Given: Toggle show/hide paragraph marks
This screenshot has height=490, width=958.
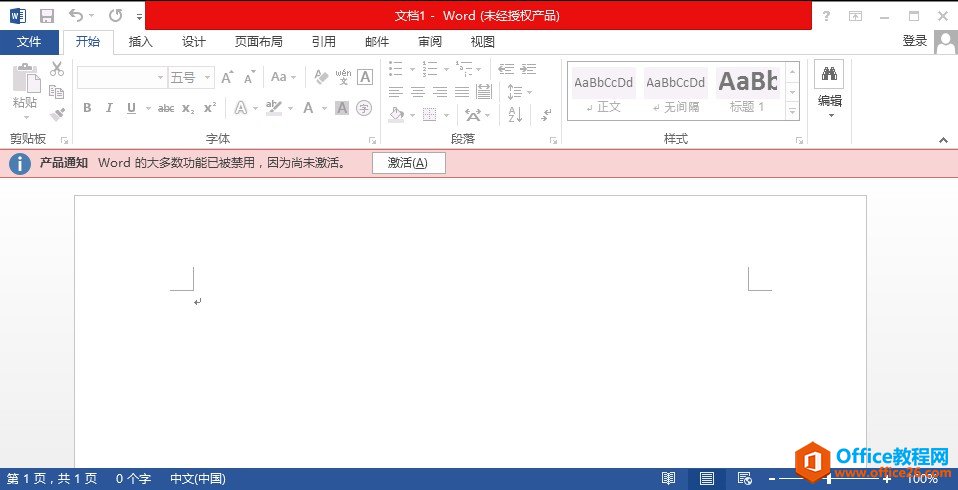Looking at the screenshot, I should [546, 114].
